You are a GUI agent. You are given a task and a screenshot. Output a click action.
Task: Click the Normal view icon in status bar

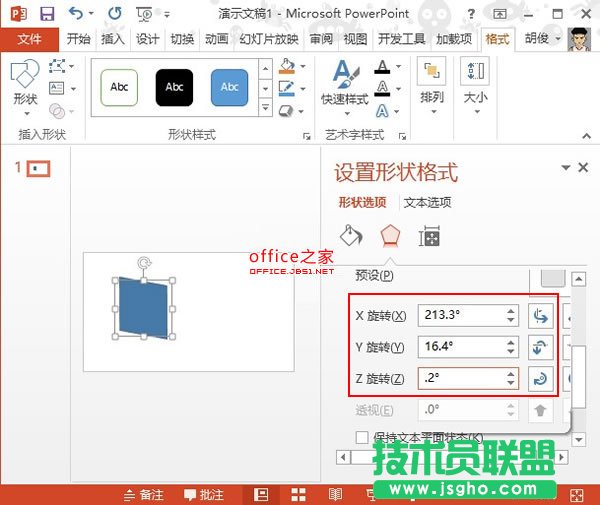[261, 495]
